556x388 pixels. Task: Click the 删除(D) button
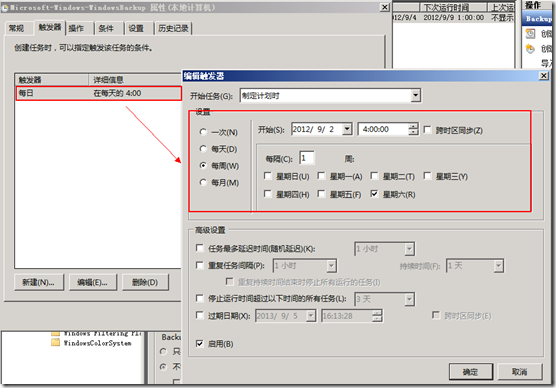(x=145, y=282)
